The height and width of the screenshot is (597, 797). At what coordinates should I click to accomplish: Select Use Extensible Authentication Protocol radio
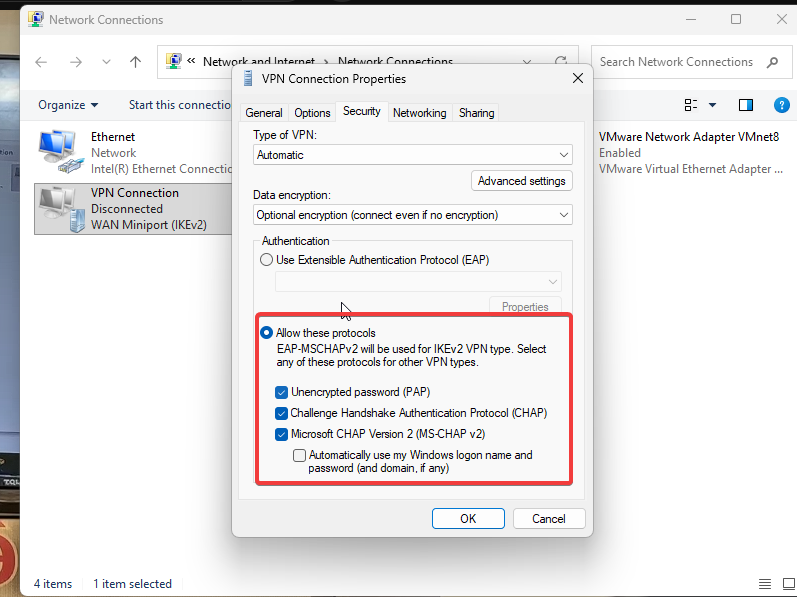[x=266, y=260]
